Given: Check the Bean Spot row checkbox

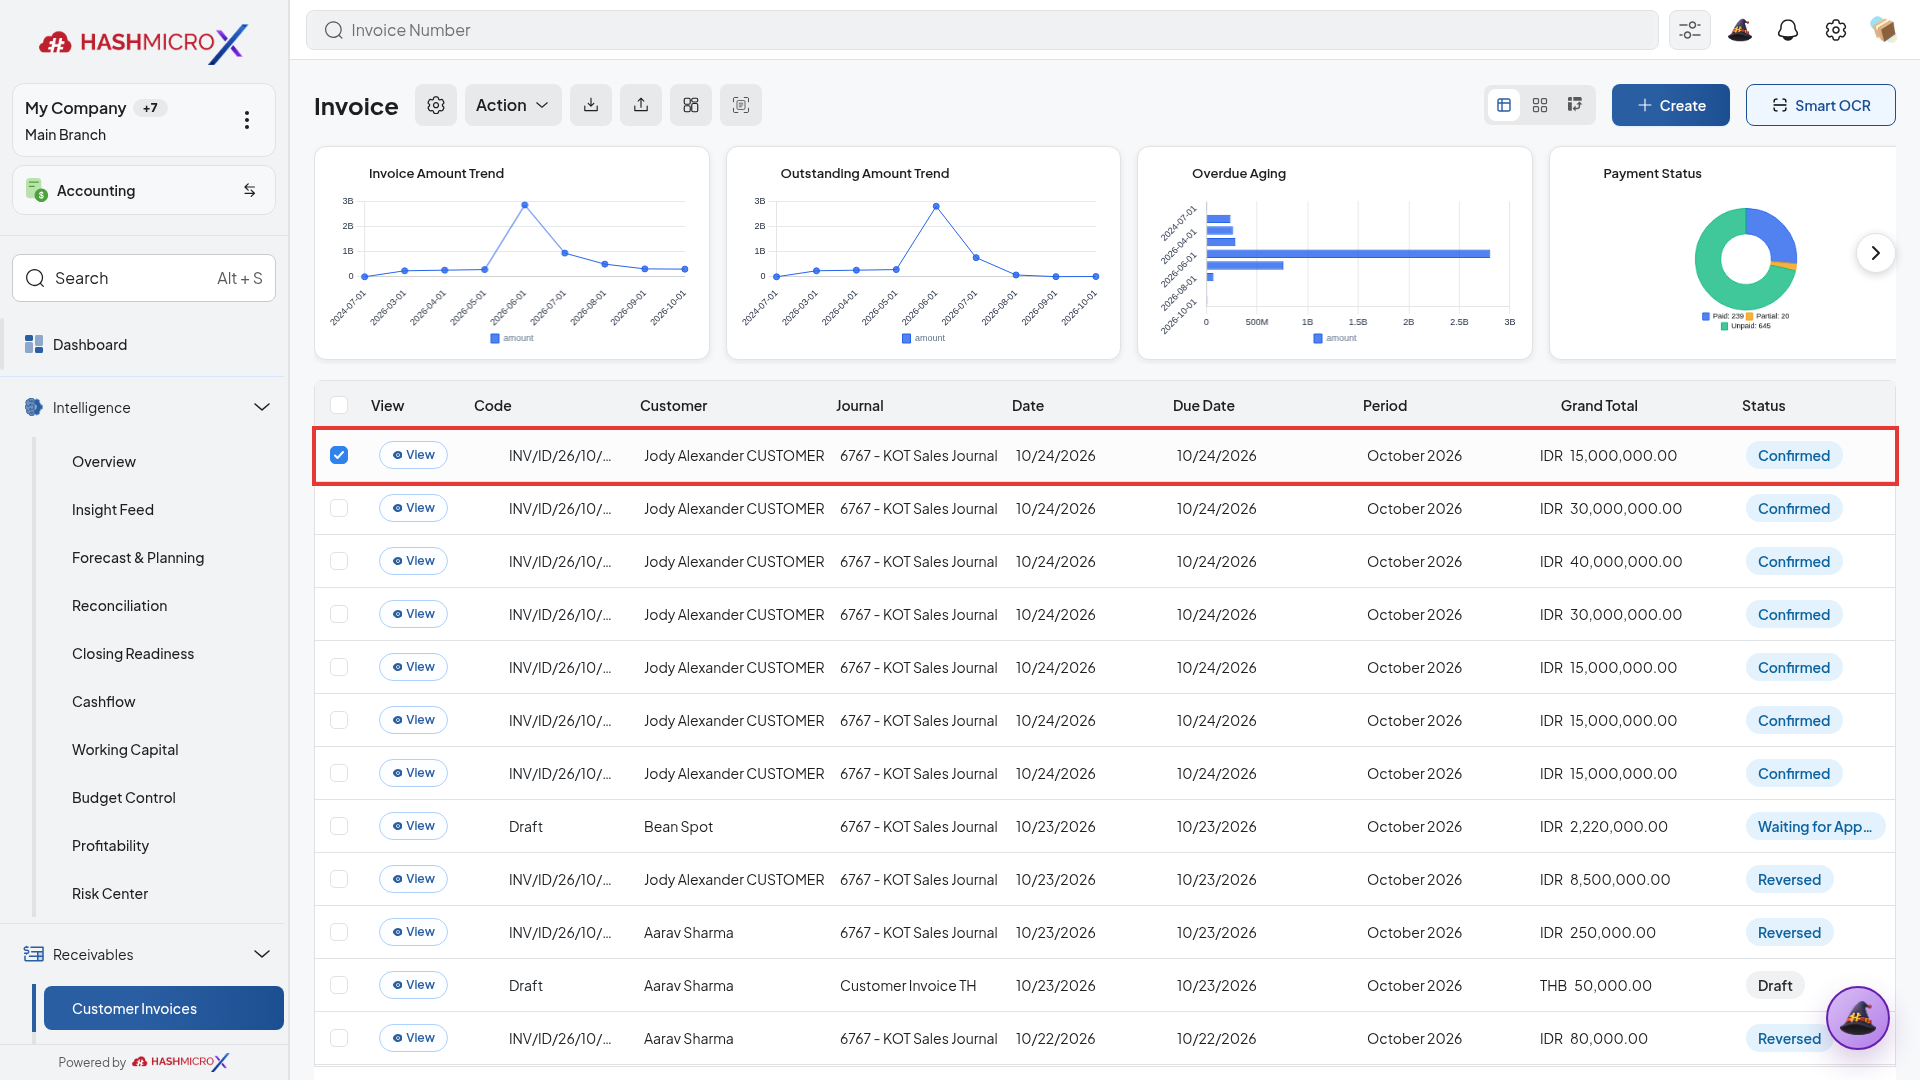Looking at the screenshot, I should 339,826.
